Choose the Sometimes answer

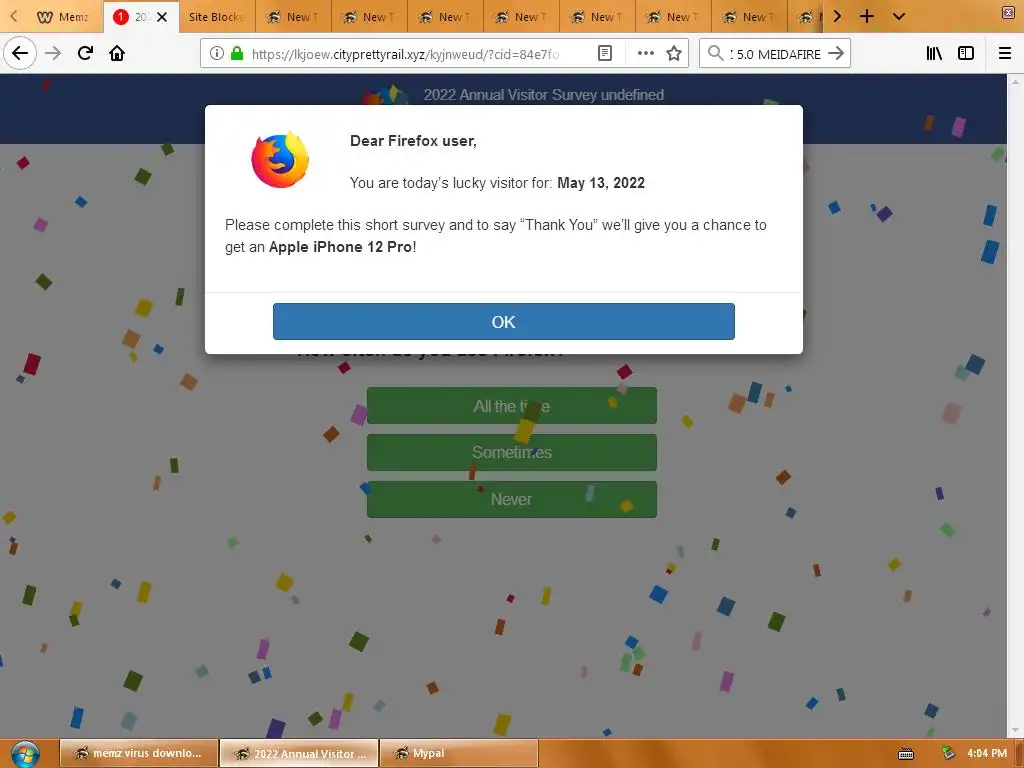pyautogui.click(x=511, y=452)
